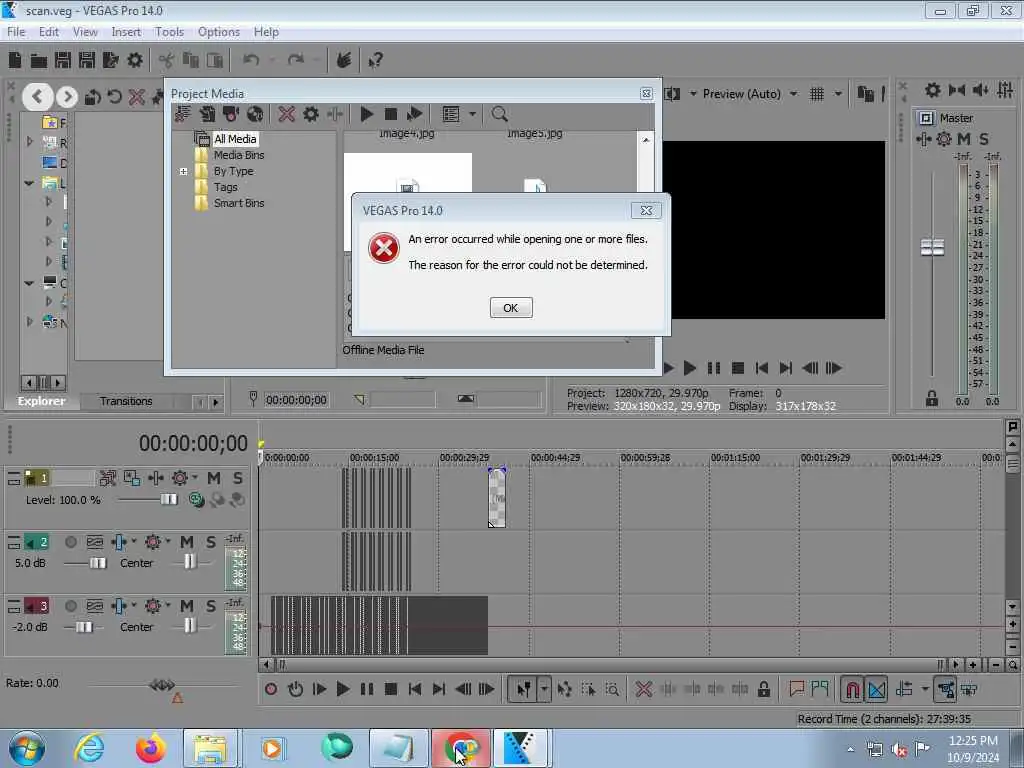Expand the By Type folder

(184, 171)
